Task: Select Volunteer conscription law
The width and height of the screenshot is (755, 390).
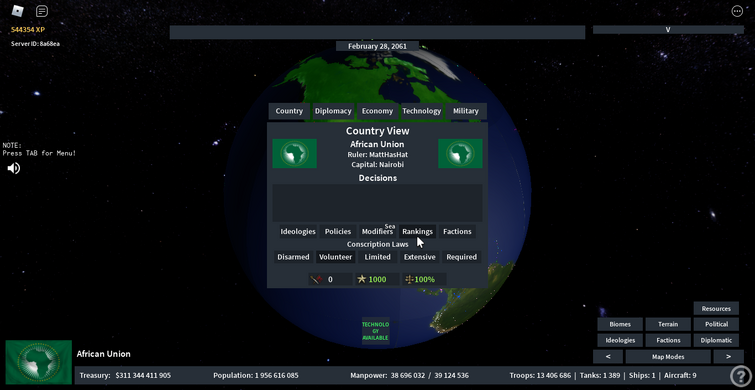Action: pyautogui.click(x=336, y=257)
